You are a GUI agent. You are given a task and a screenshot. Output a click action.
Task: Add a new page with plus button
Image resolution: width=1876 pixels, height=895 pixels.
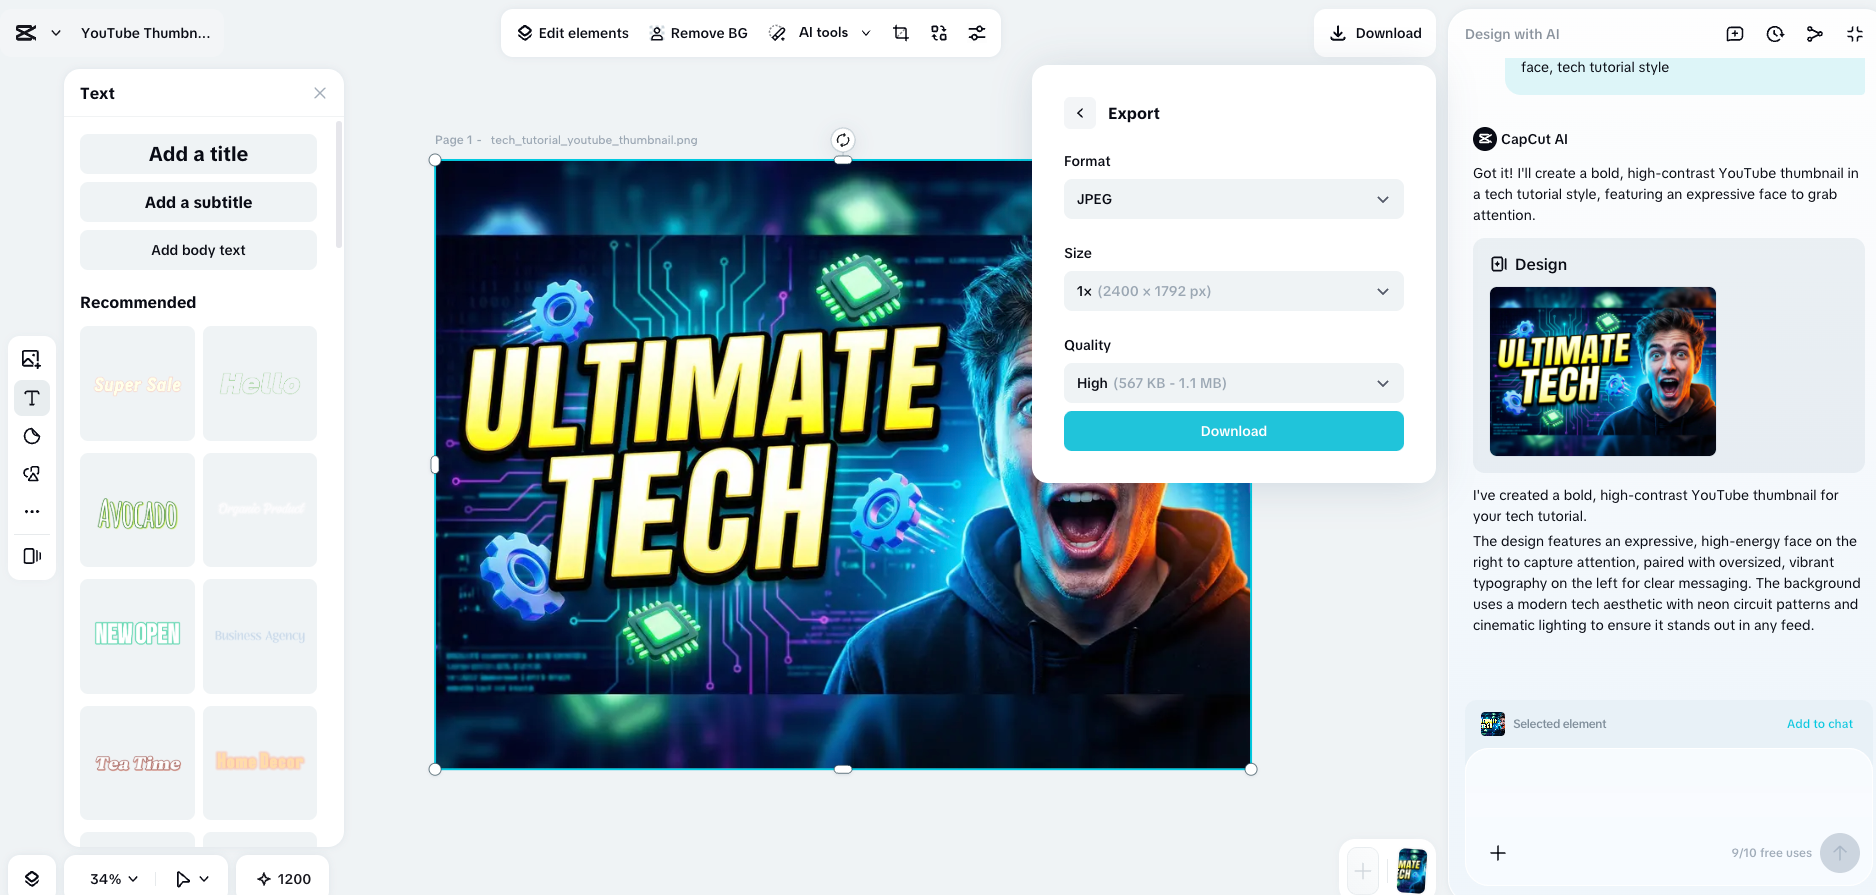click(1362, 871)
